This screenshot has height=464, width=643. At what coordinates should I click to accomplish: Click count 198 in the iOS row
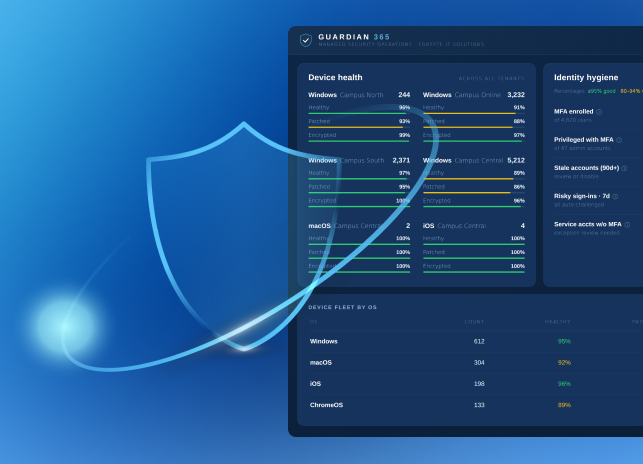click(479, 384)
